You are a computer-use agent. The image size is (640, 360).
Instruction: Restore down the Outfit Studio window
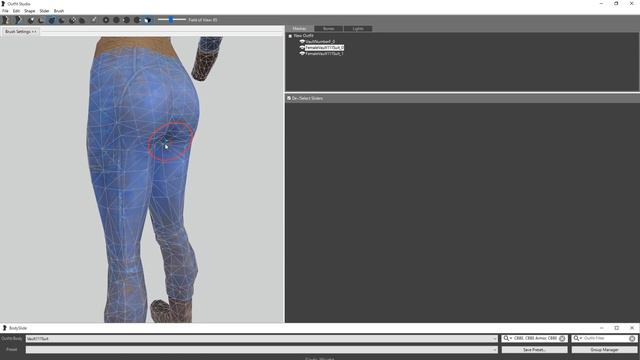[616, 4]
